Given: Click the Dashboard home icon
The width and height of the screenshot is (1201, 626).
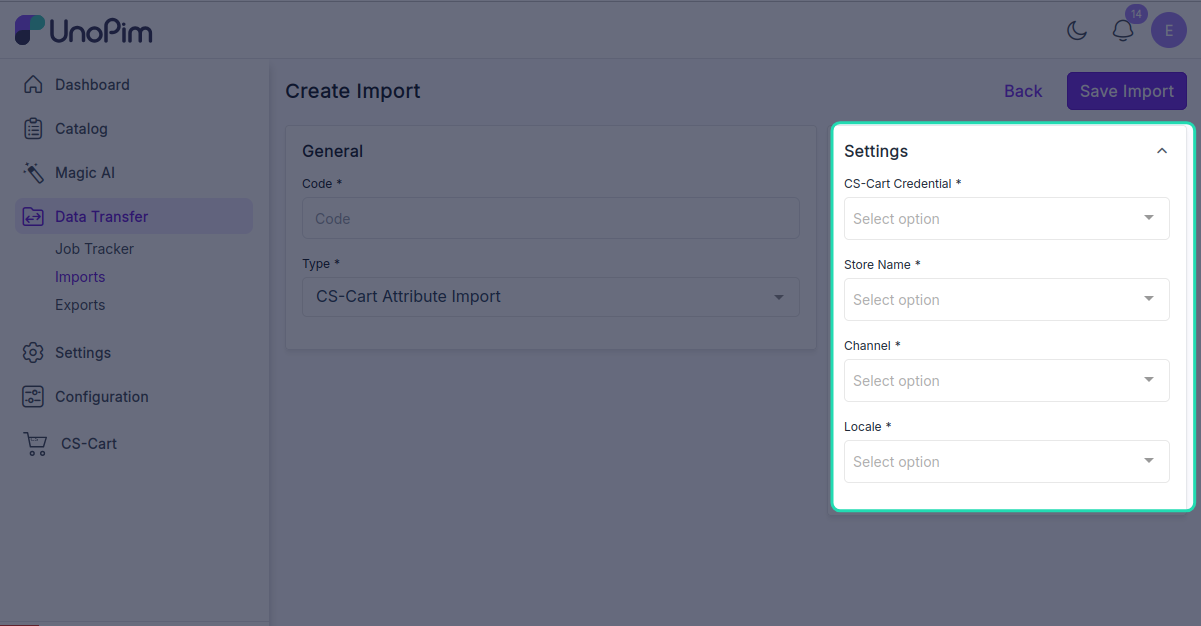Looking at the screenshot, I should 33,85.
